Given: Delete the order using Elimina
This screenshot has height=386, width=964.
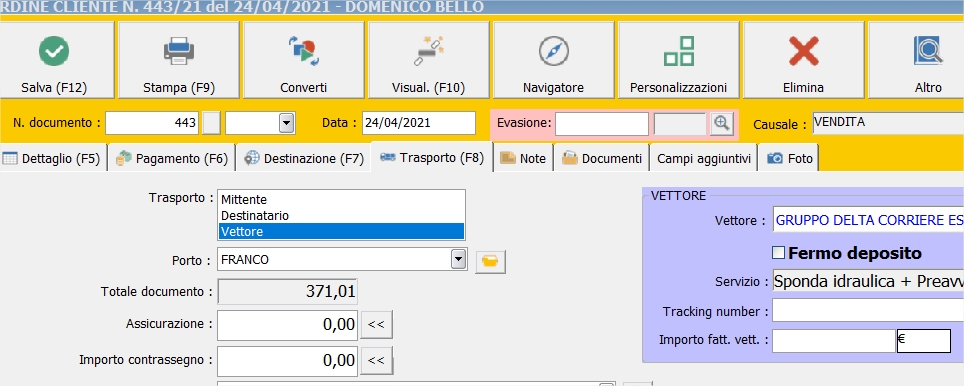Looking at the screenshot, I should [x=804, y=60].
